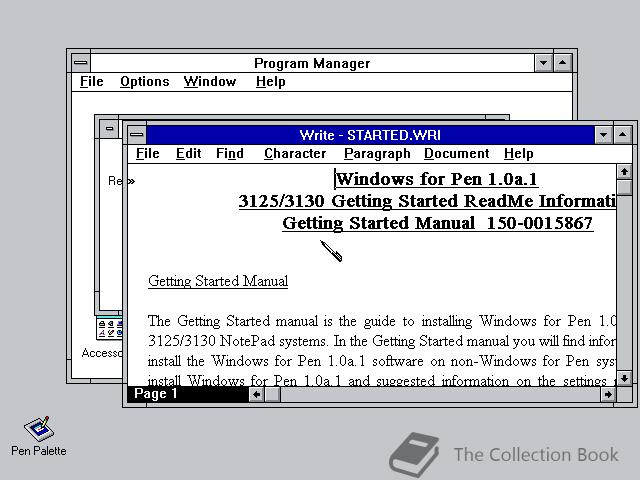Maximize the Write window
The image size is (640, 480).
[x=622, y=135]
